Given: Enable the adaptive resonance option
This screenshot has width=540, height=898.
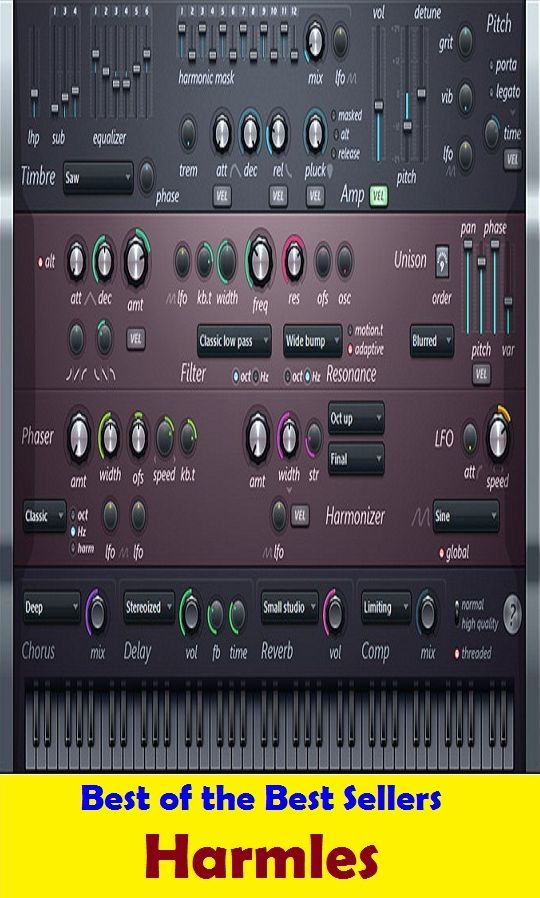Looking at the screenshot, I should click(x=351, y=349).
